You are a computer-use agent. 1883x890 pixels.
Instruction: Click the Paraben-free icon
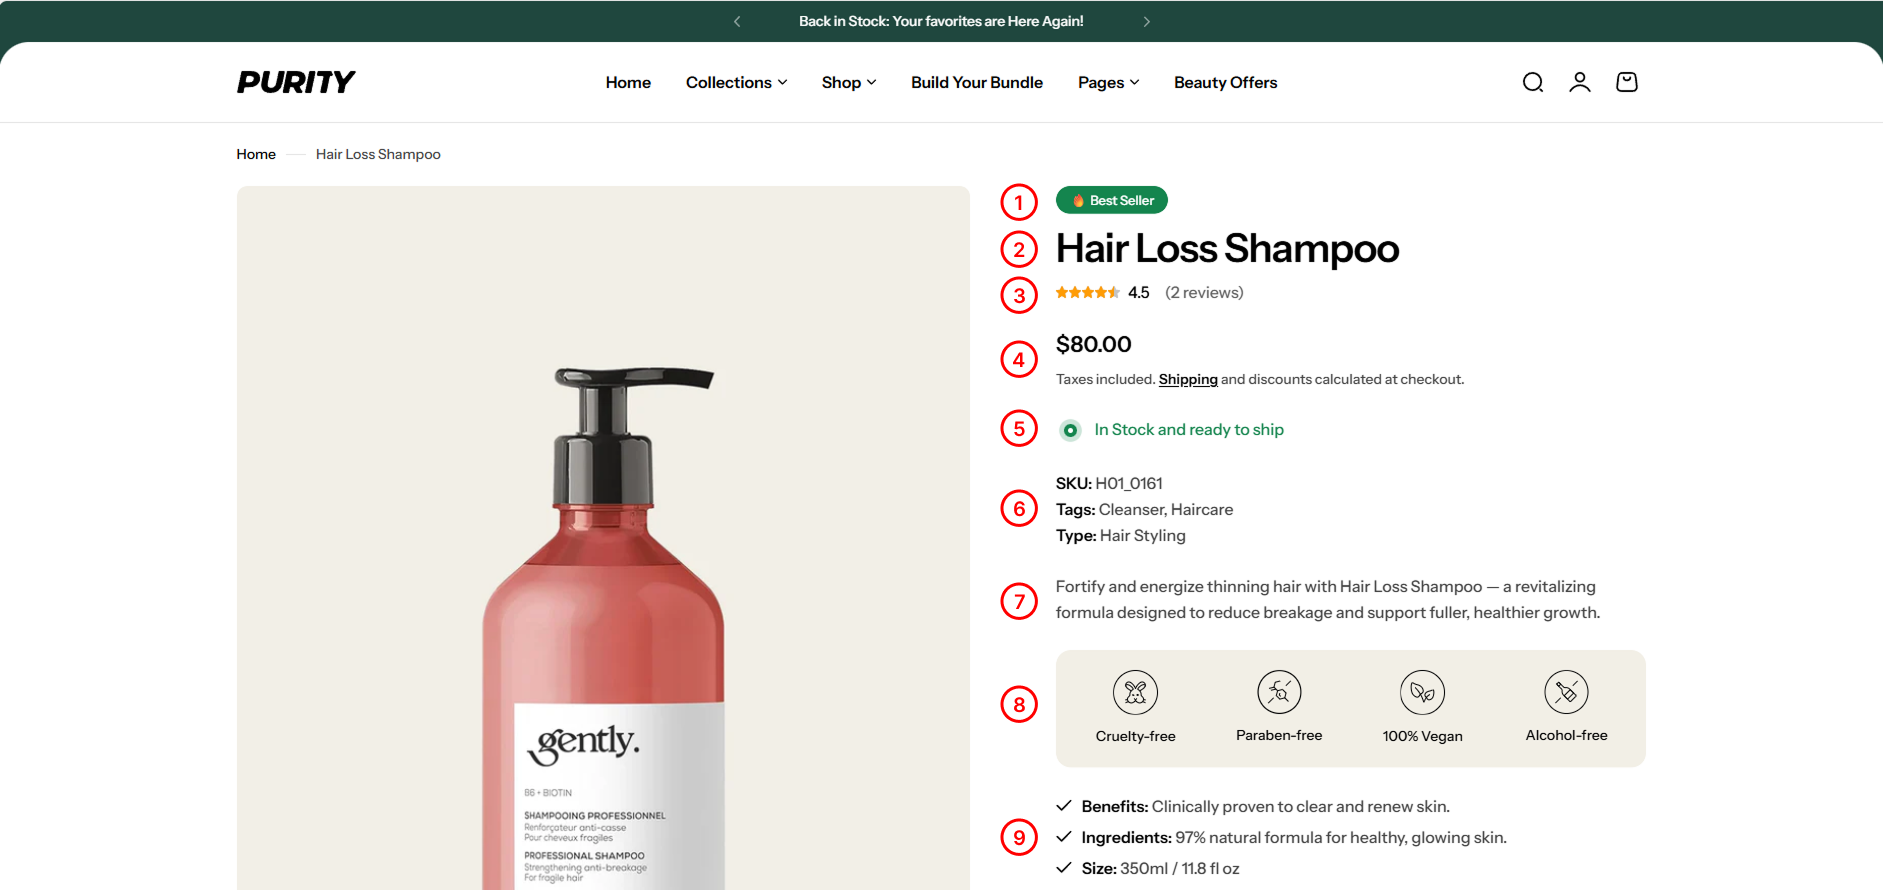tap(1279, 692)
